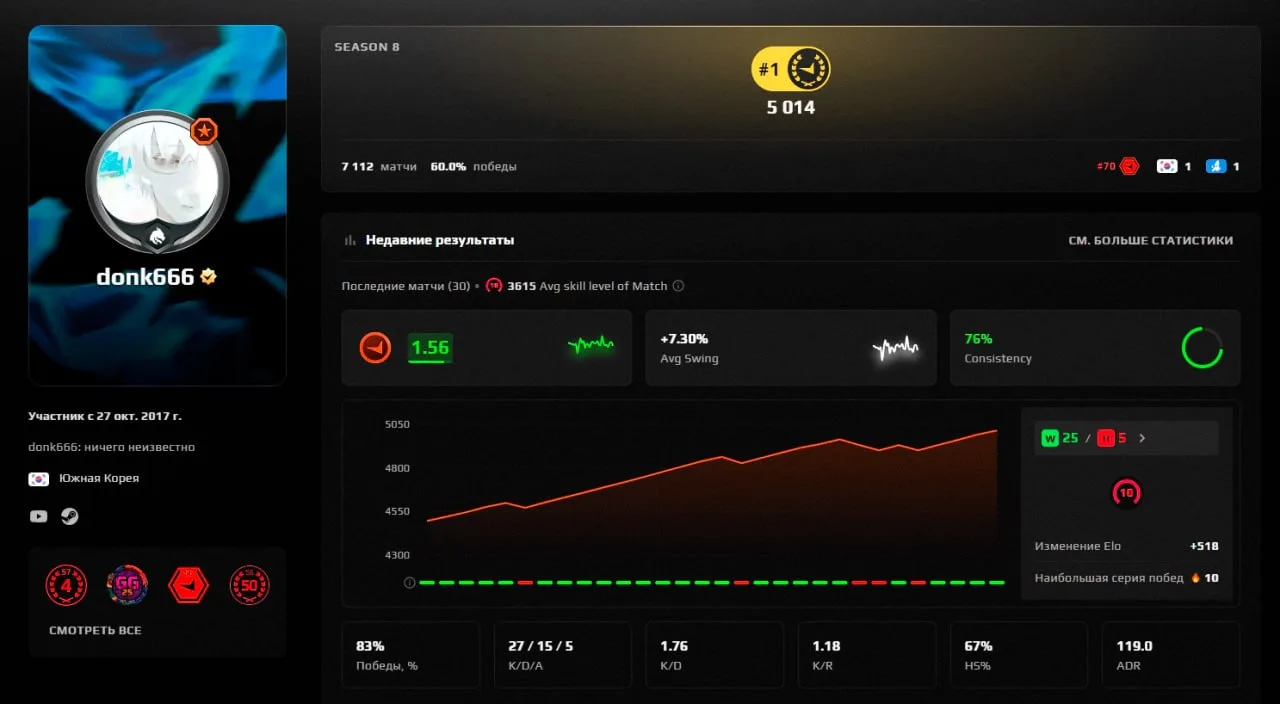Click the SEASON 8 label
Image resolution: width=1280 pixels, height=704 pixels.
367,47
